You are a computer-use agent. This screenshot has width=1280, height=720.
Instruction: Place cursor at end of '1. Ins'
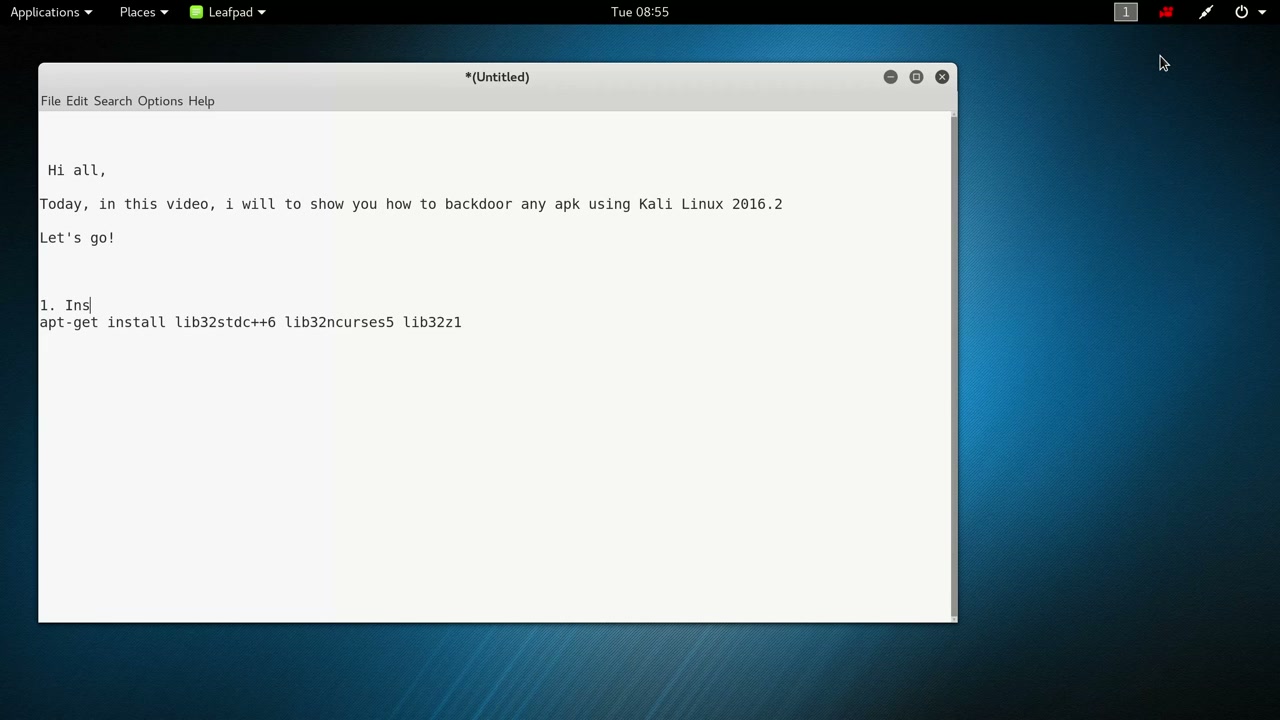(x=91, y=306)
